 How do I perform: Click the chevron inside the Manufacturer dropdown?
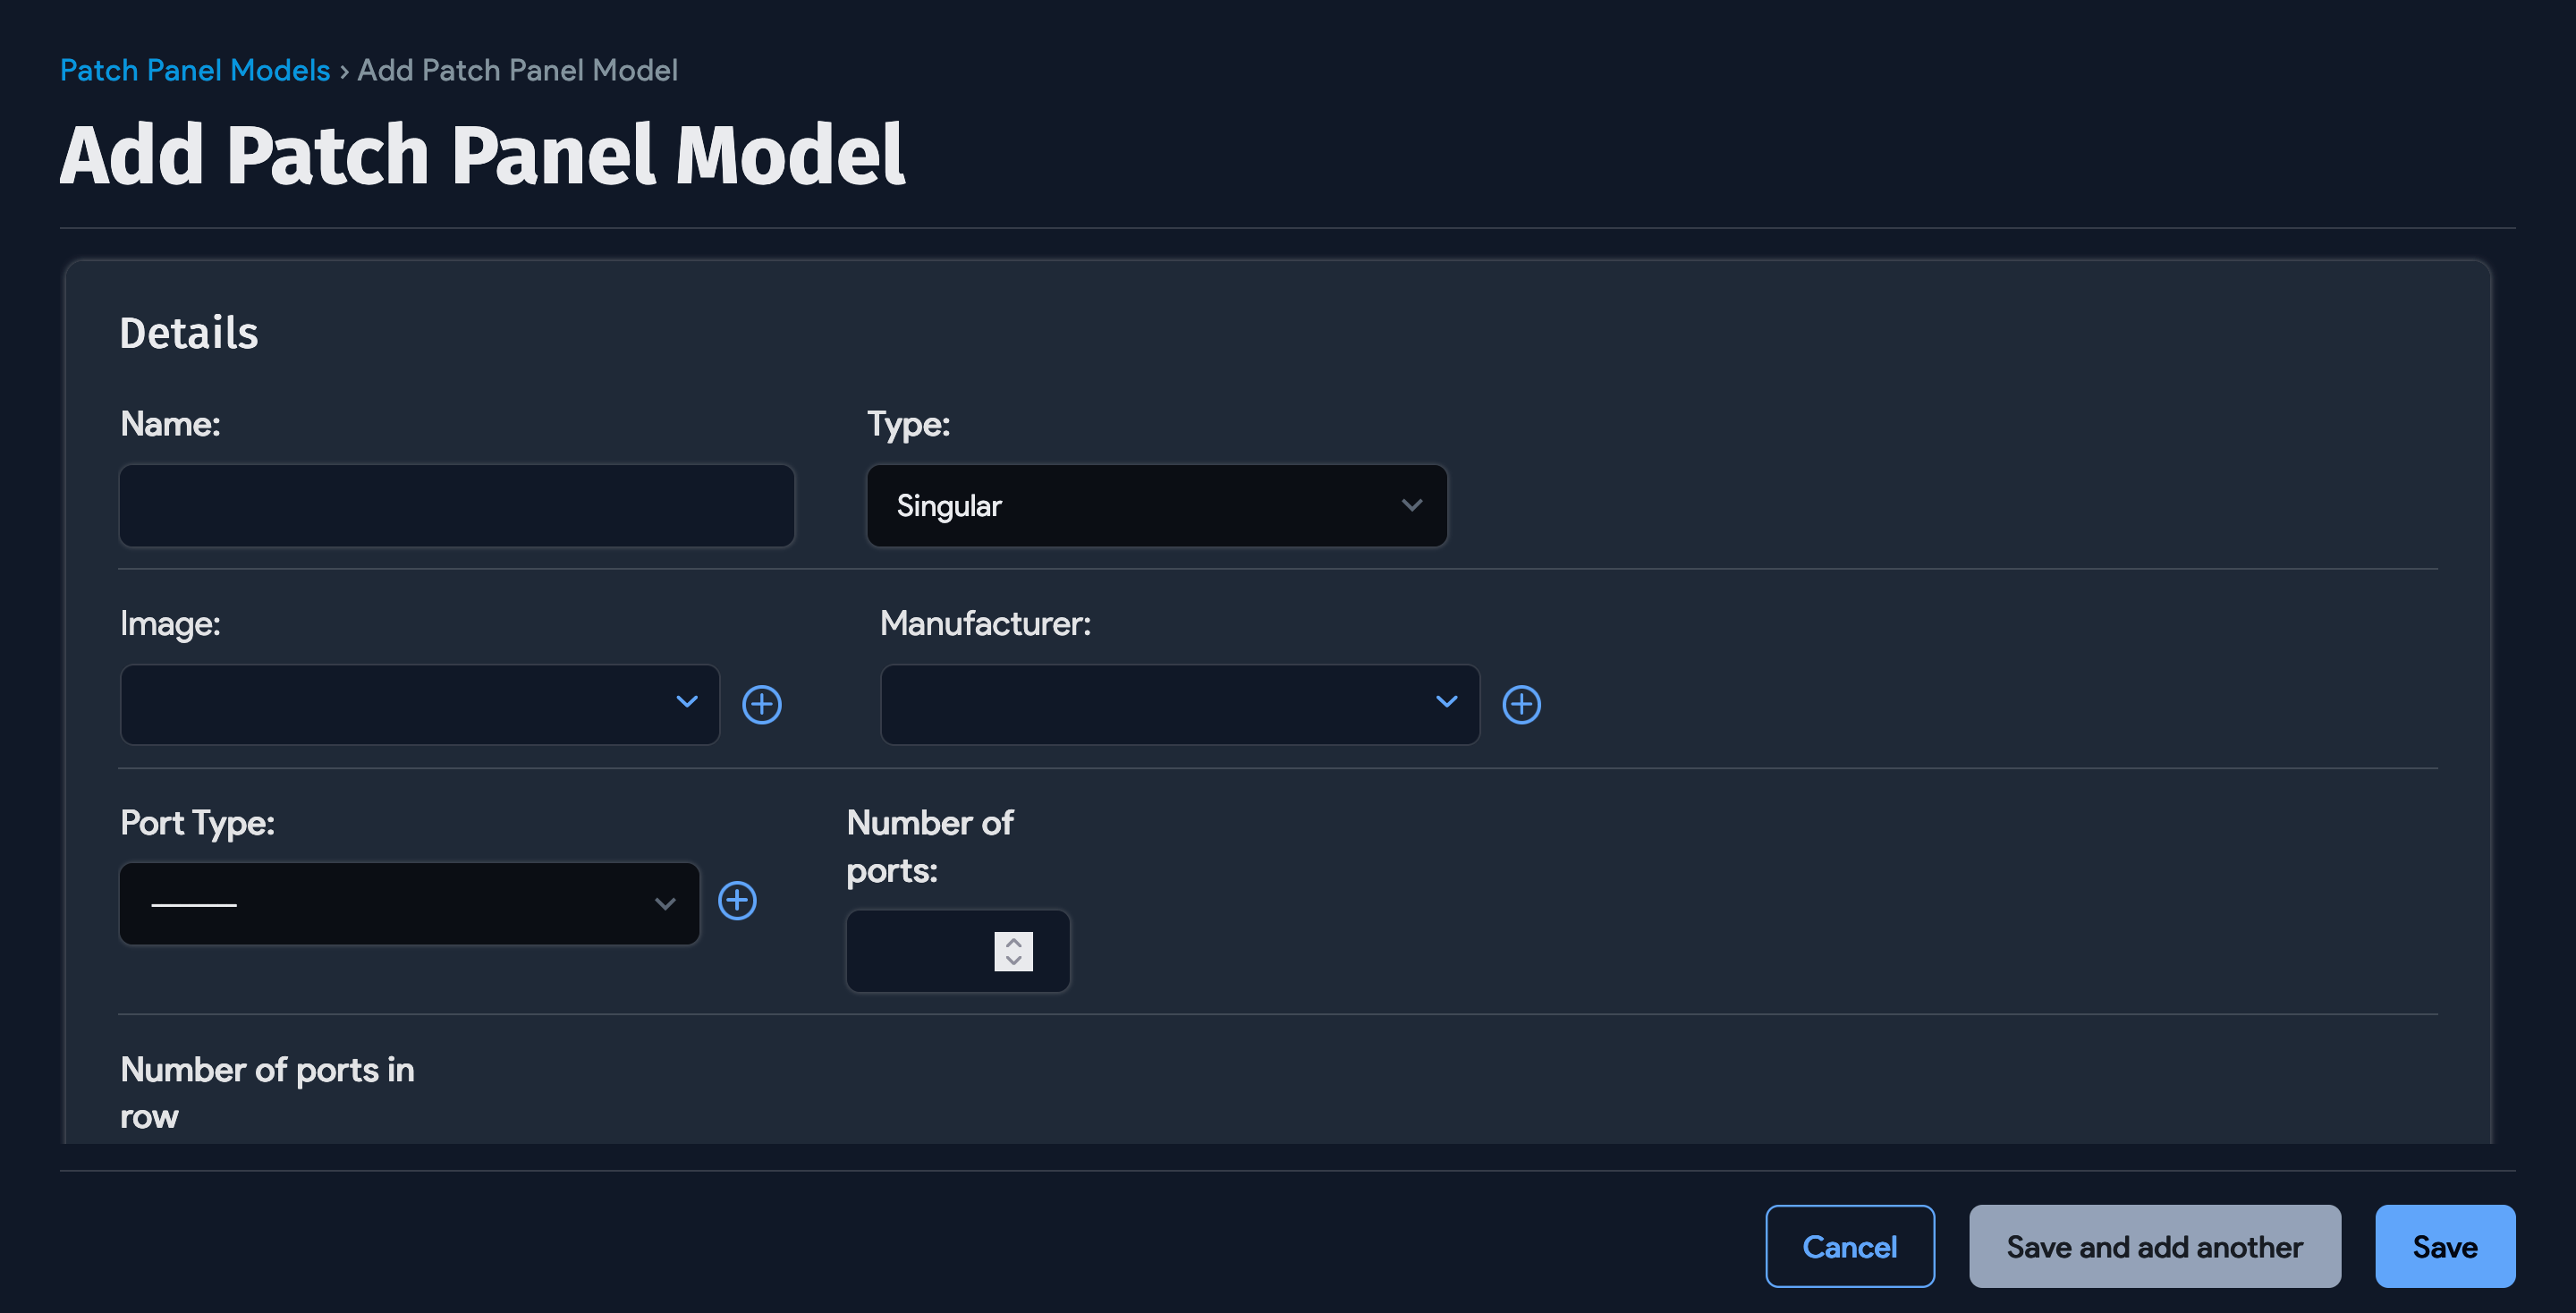[1446, 704]
